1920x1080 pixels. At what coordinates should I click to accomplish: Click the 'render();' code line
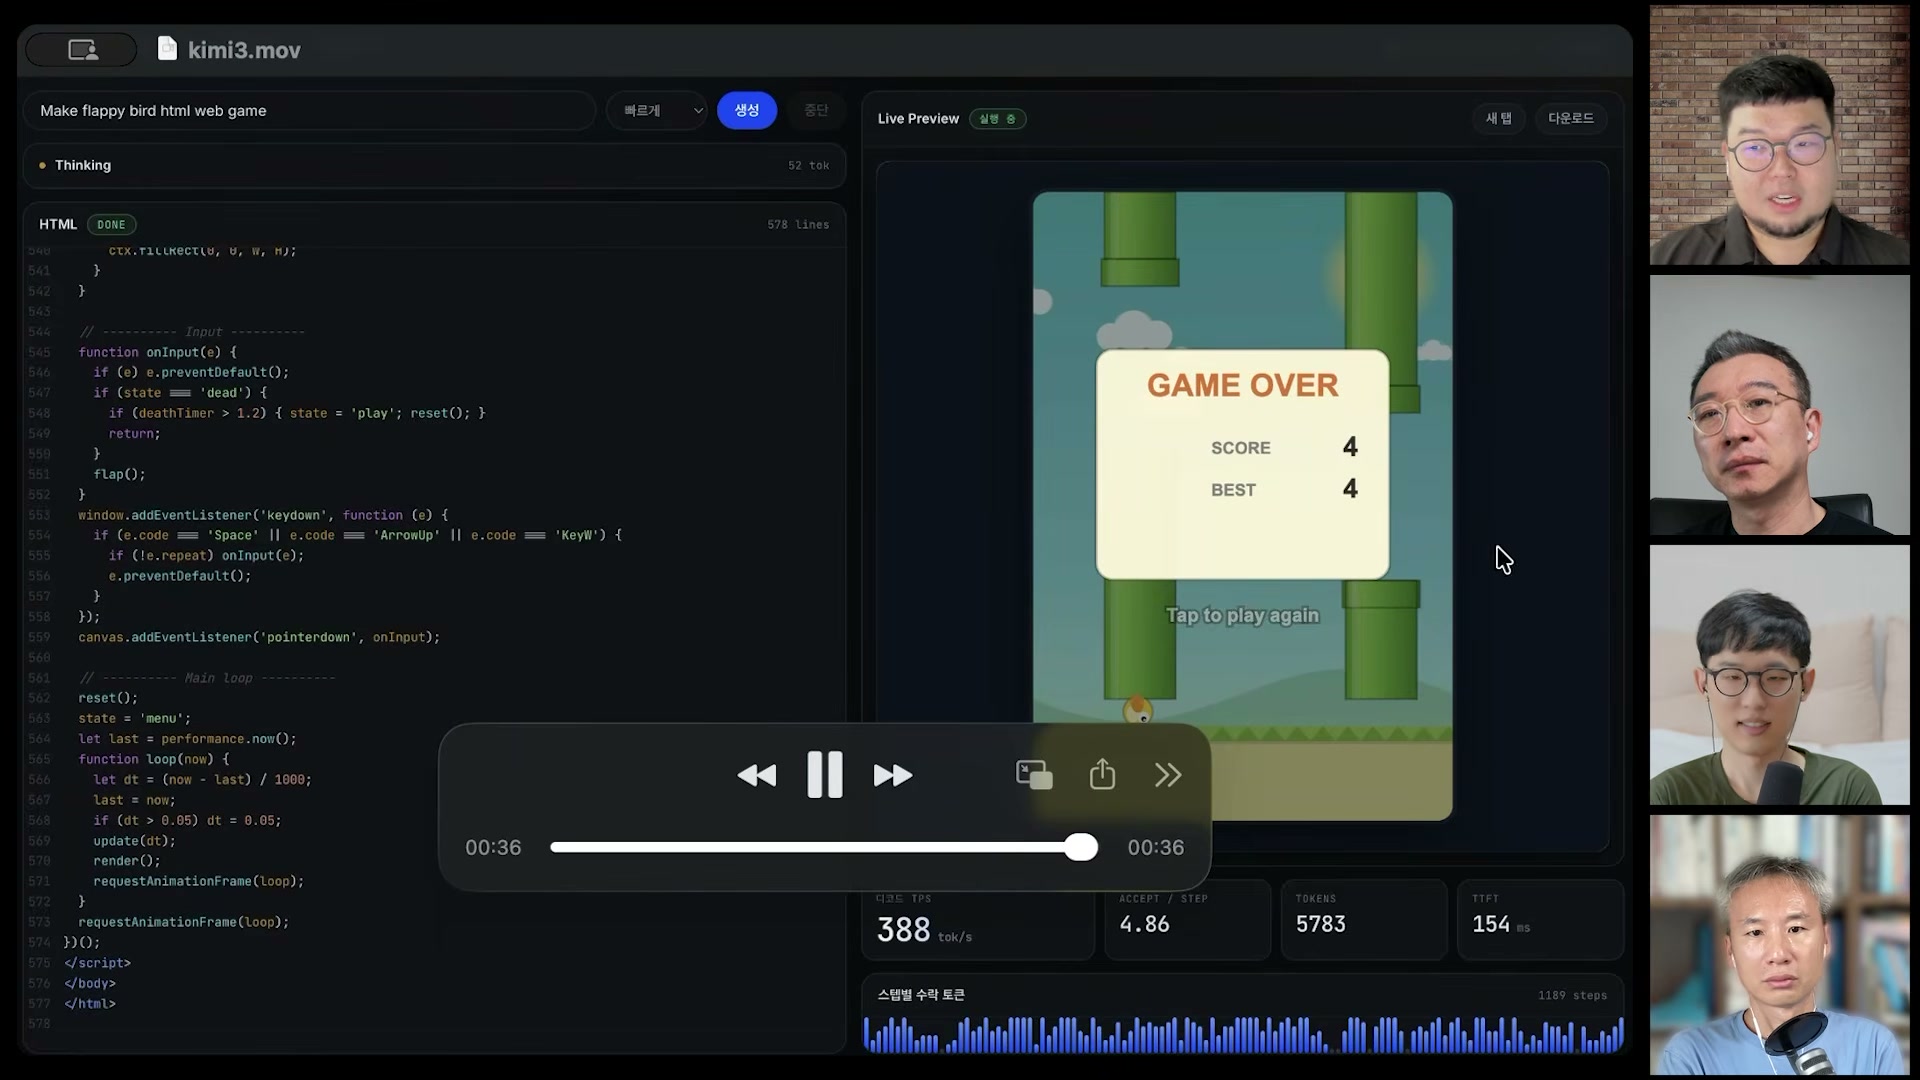[x=127, y=861]
